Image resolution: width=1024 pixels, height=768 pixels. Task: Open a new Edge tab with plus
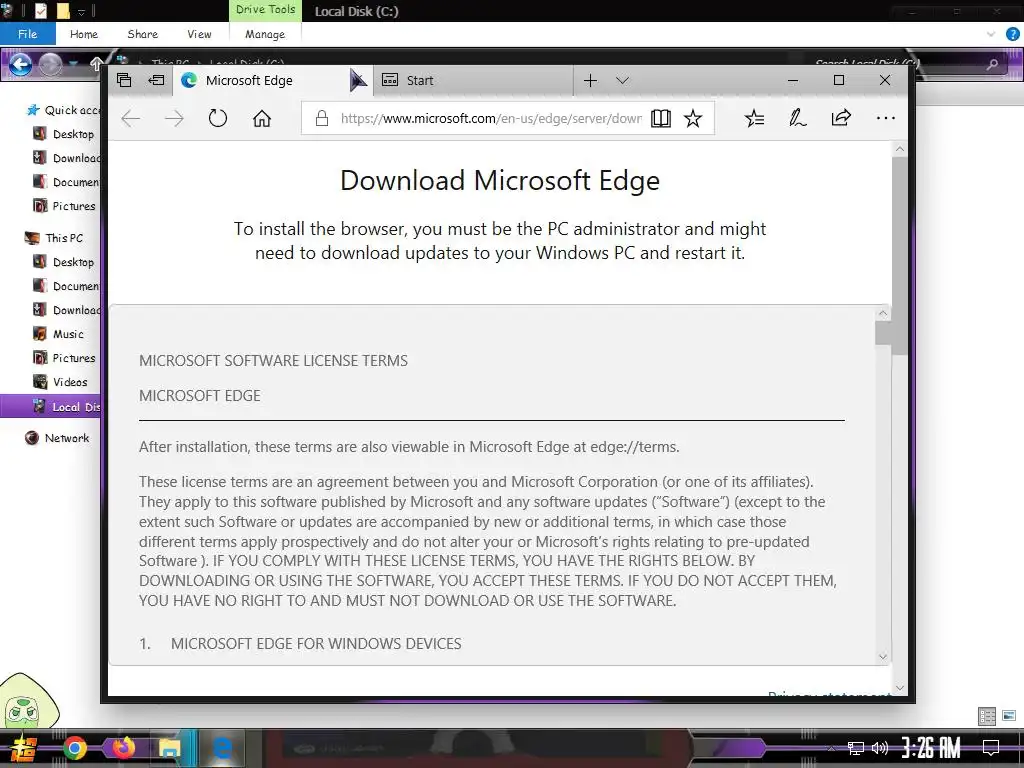590,80
